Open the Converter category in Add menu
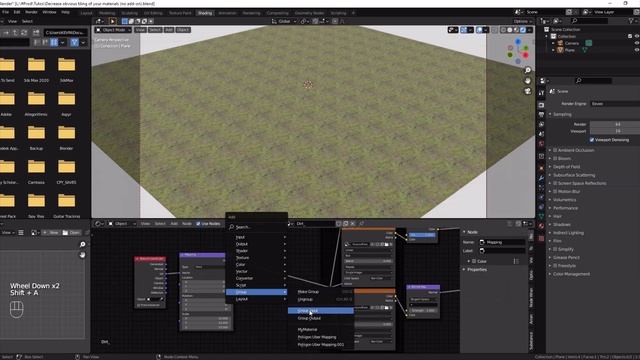 pos(257,278)
